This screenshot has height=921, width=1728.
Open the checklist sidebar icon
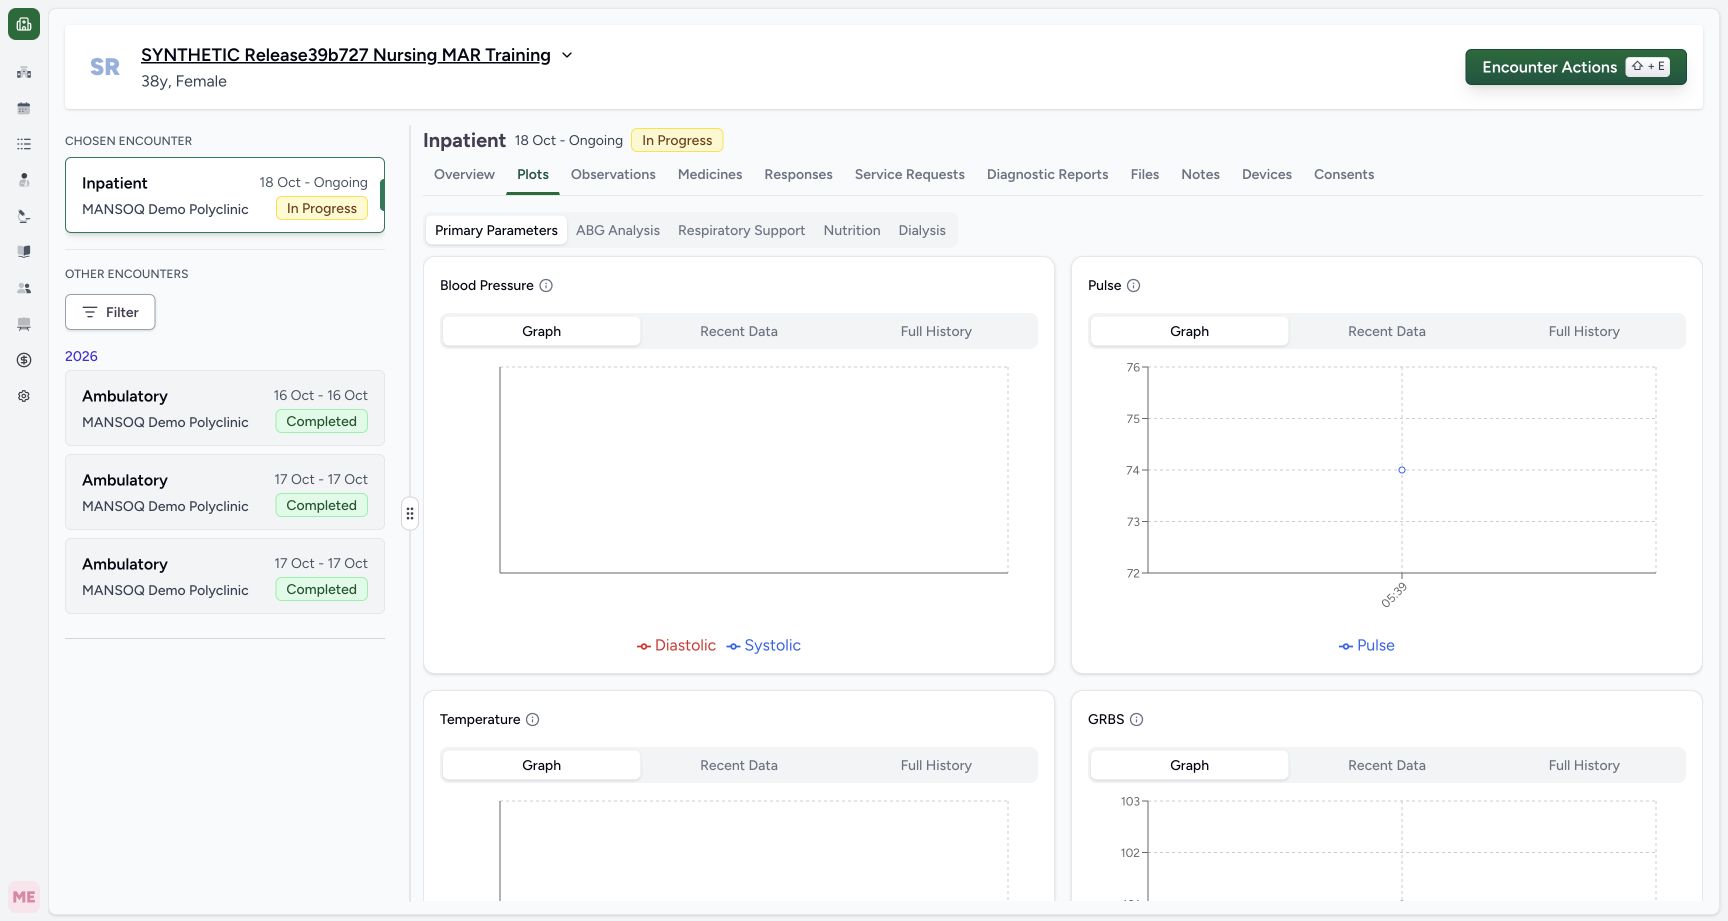24,144
